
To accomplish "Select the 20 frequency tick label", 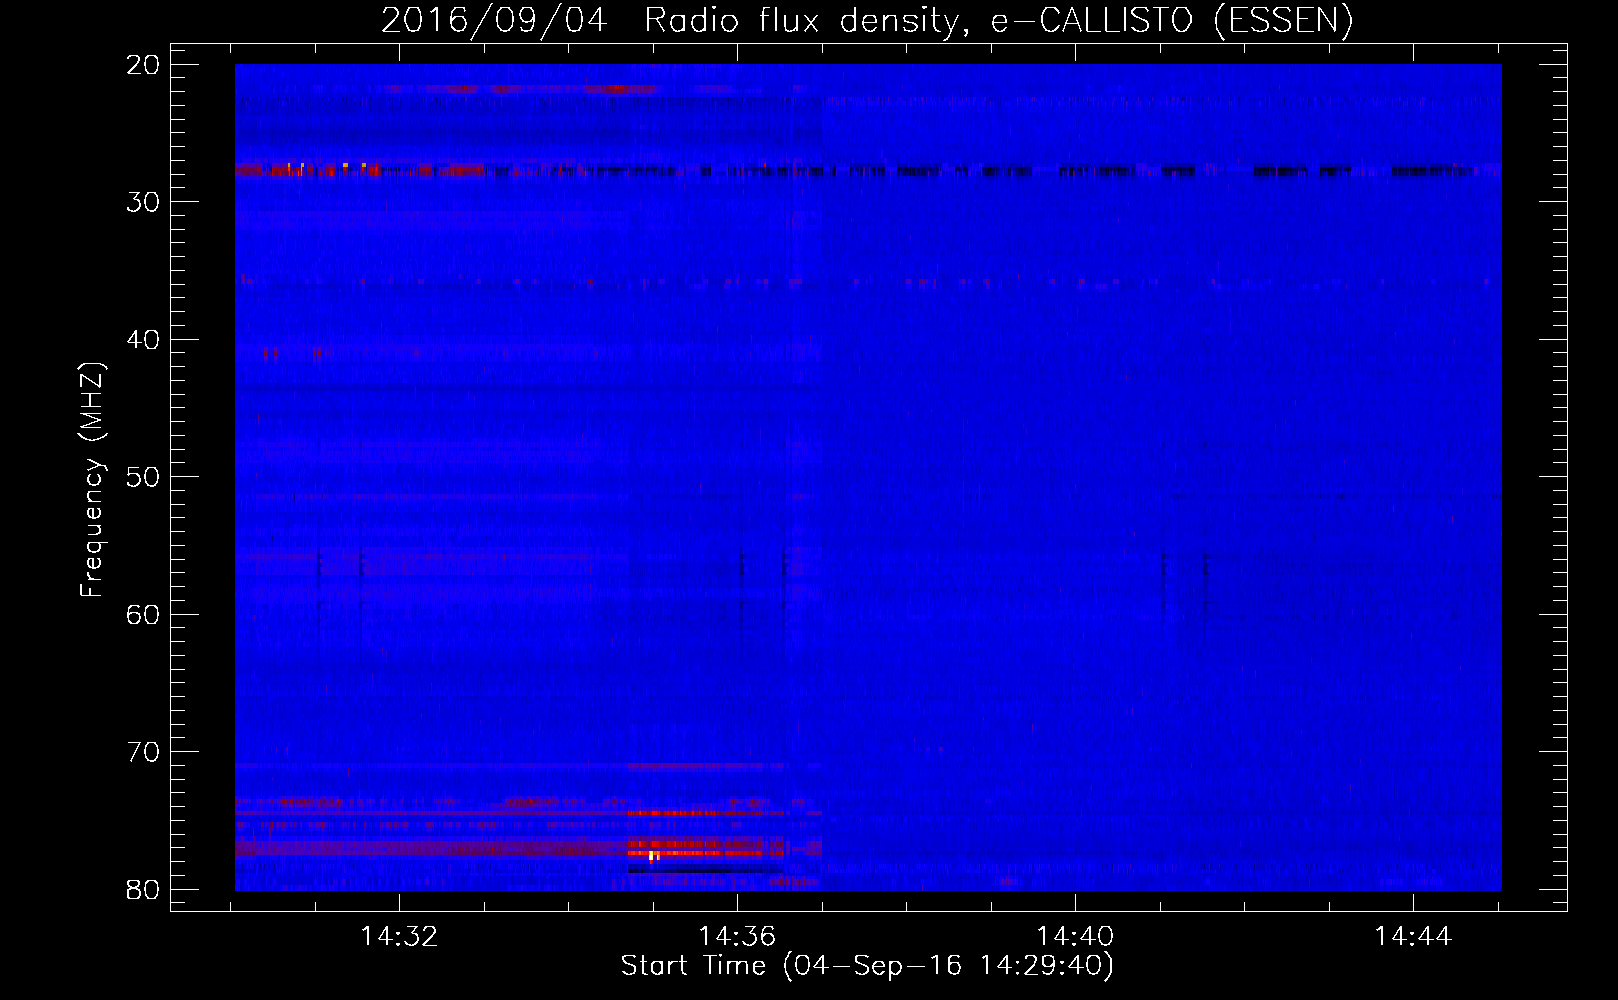I will (x=144, y=65).
